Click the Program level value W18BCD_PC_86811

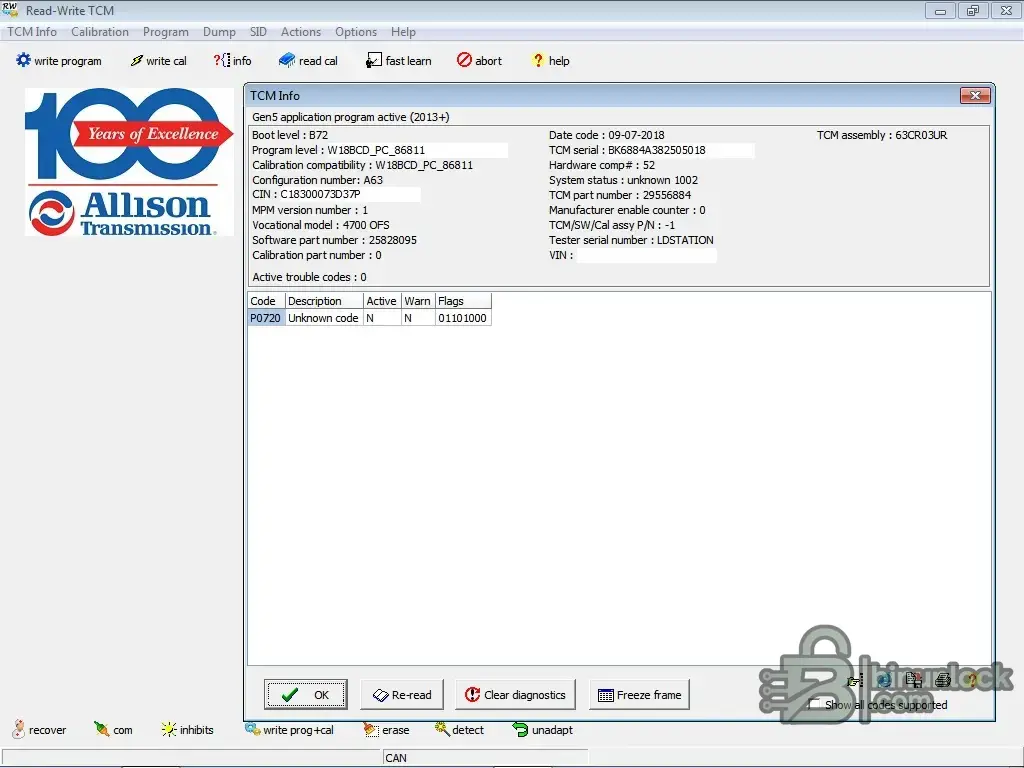click(x=376, y=150)
